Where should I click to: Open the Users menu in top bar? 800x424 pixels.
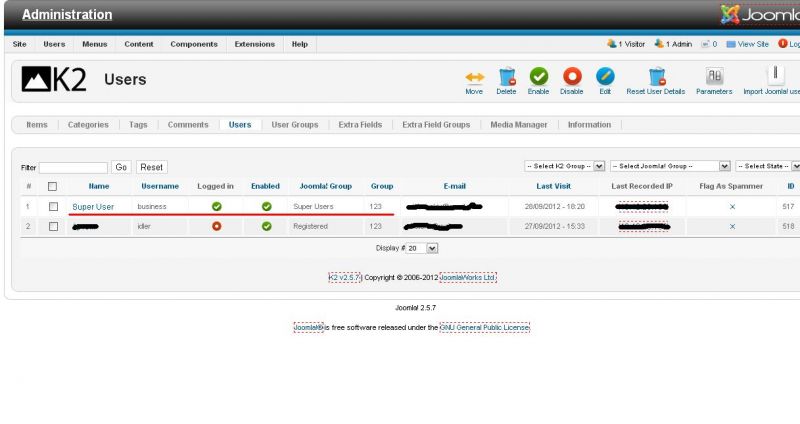pyautogui.click(x=54, y=44)
